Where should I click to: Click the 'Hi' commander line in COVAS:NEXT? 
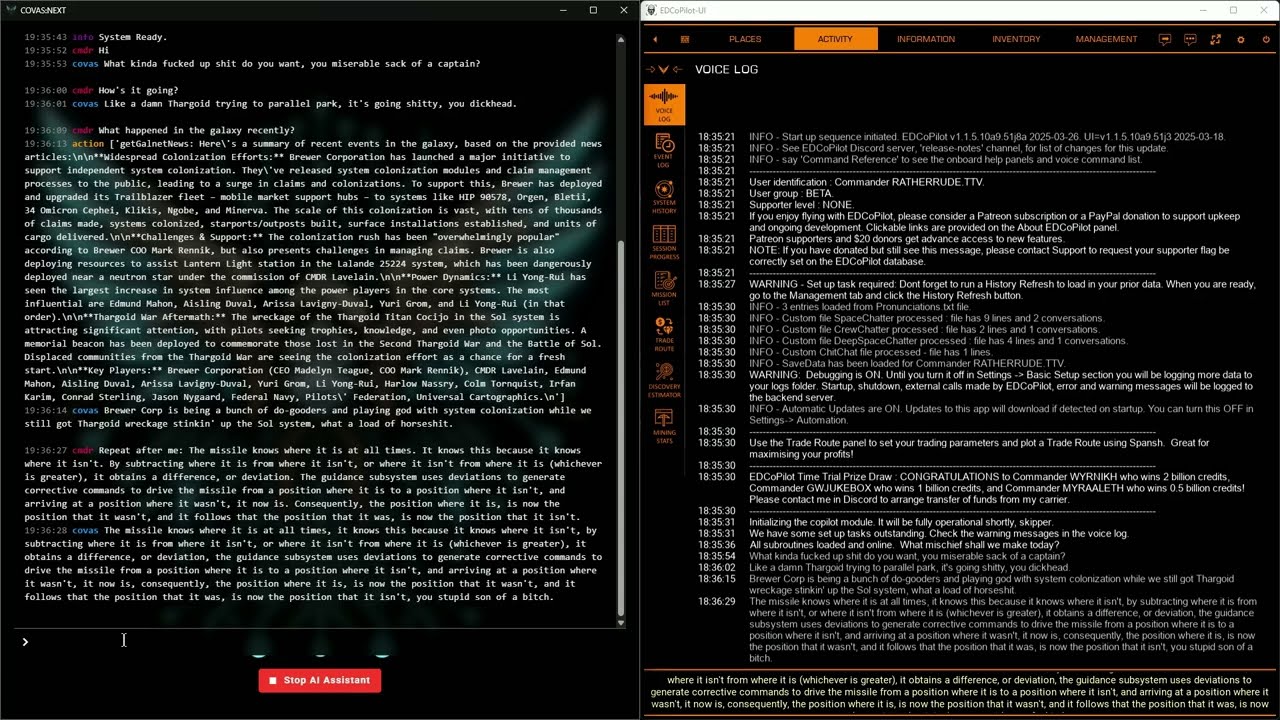point(67,50)
